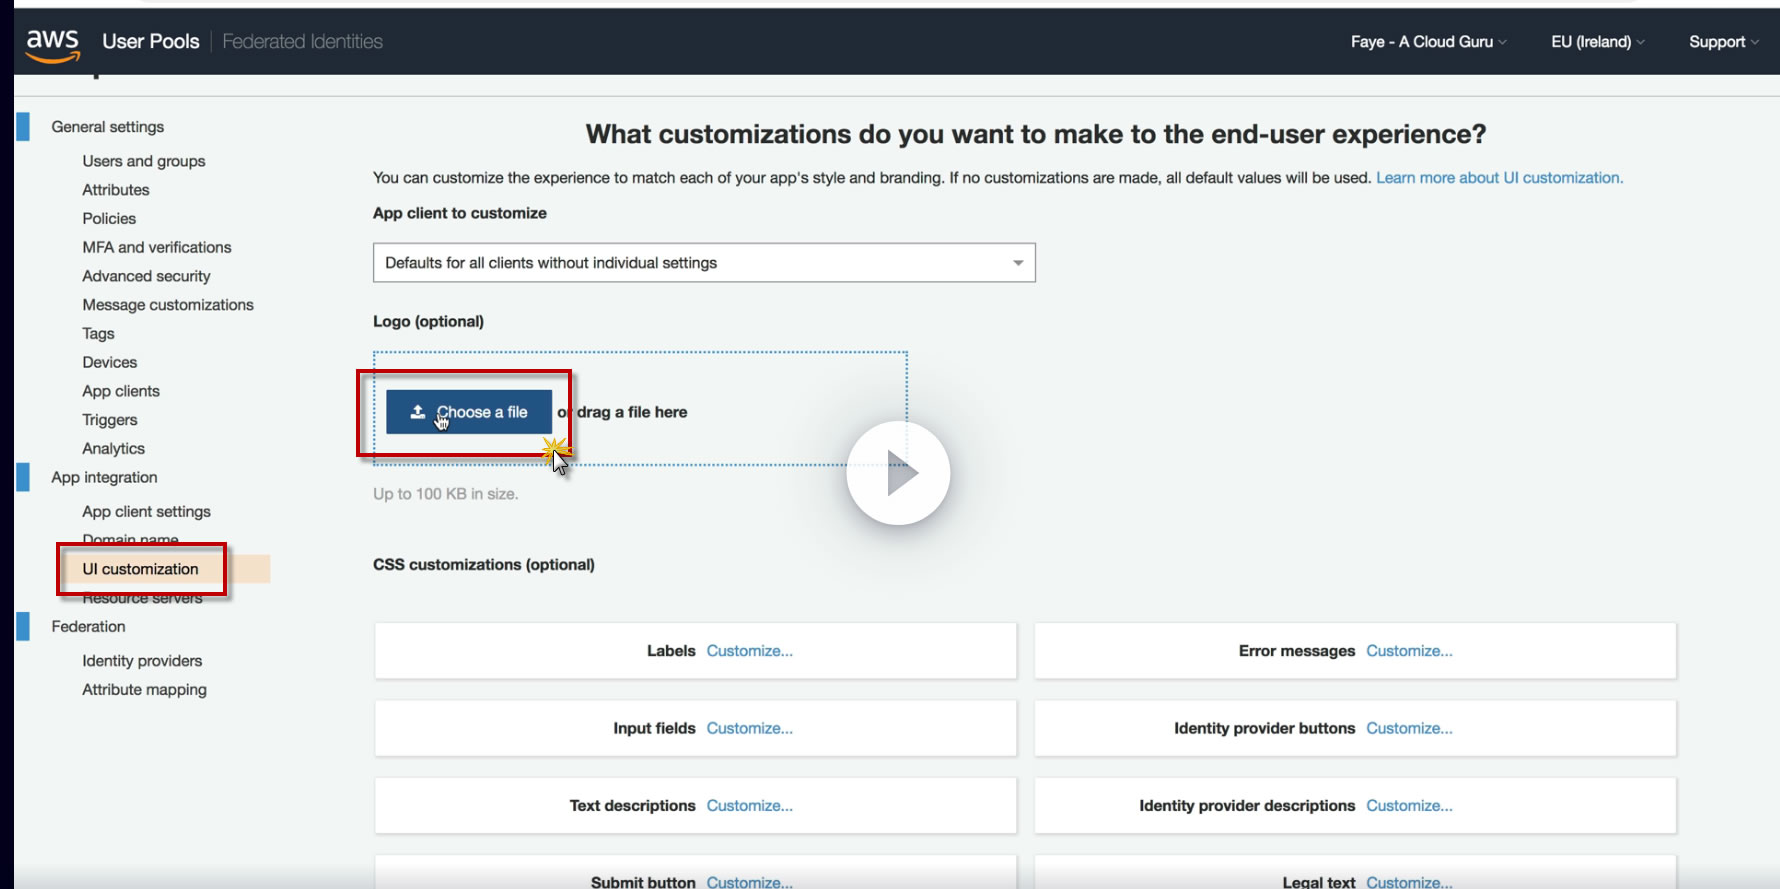
Task: Customize the Error messages CSS
Action: point(1409,651)
